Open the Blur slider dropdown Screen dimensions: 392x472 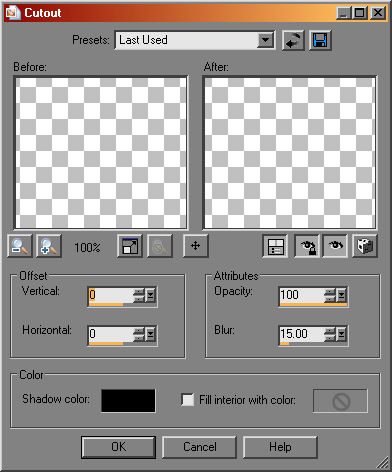[342, 334]
